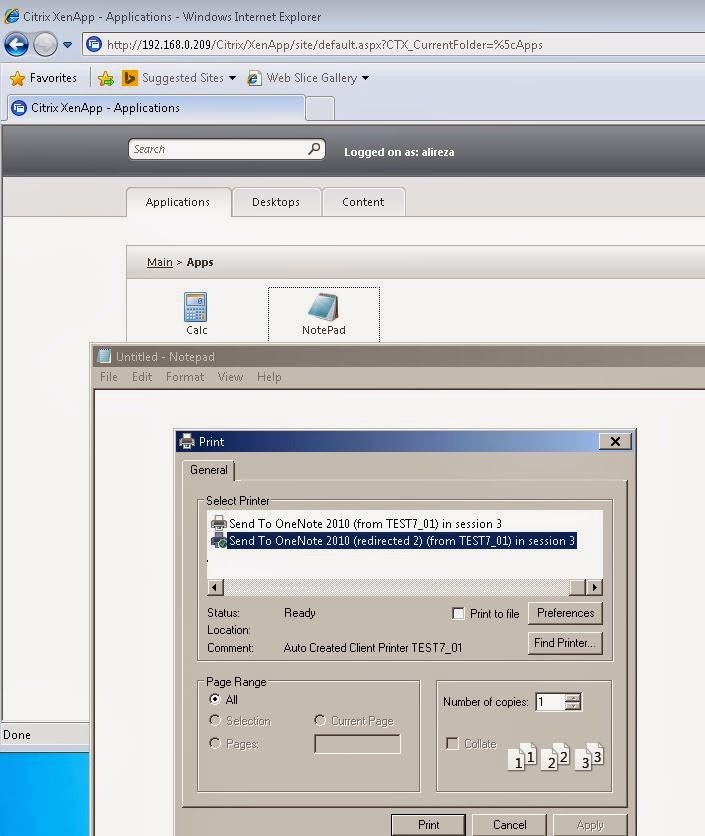Image resolution: width=705 pixels, height=836 pixels.
Task: Select the Pages radio button
Action: point(215,743)
